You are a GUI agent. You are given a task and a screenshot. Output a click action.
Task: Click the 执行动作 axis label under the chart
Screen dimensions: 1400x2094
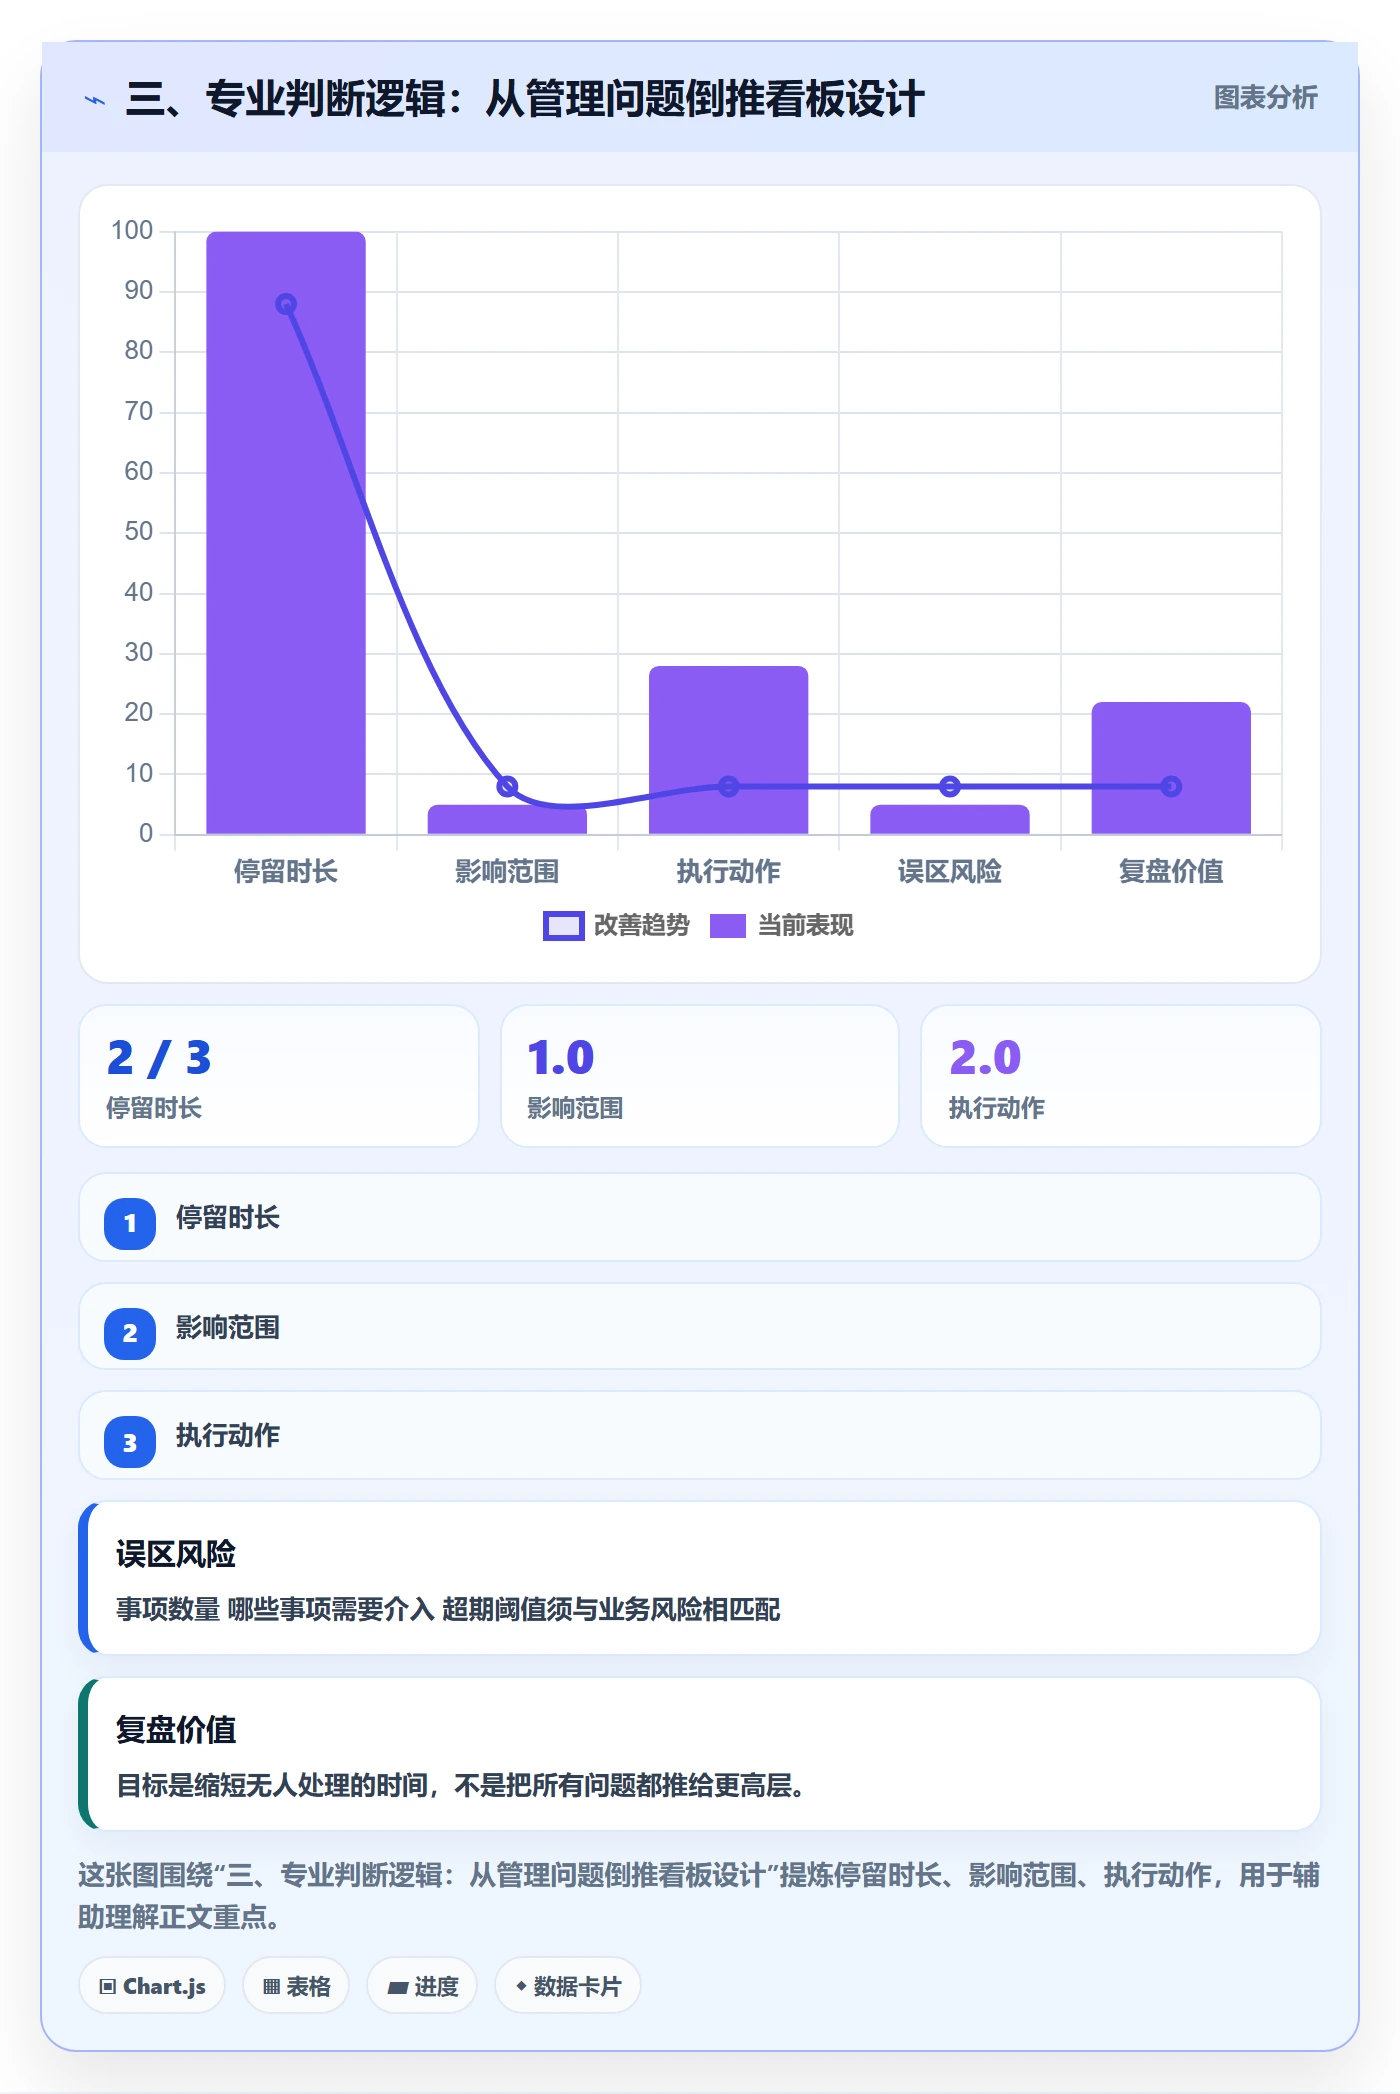[x=728, y=871]
